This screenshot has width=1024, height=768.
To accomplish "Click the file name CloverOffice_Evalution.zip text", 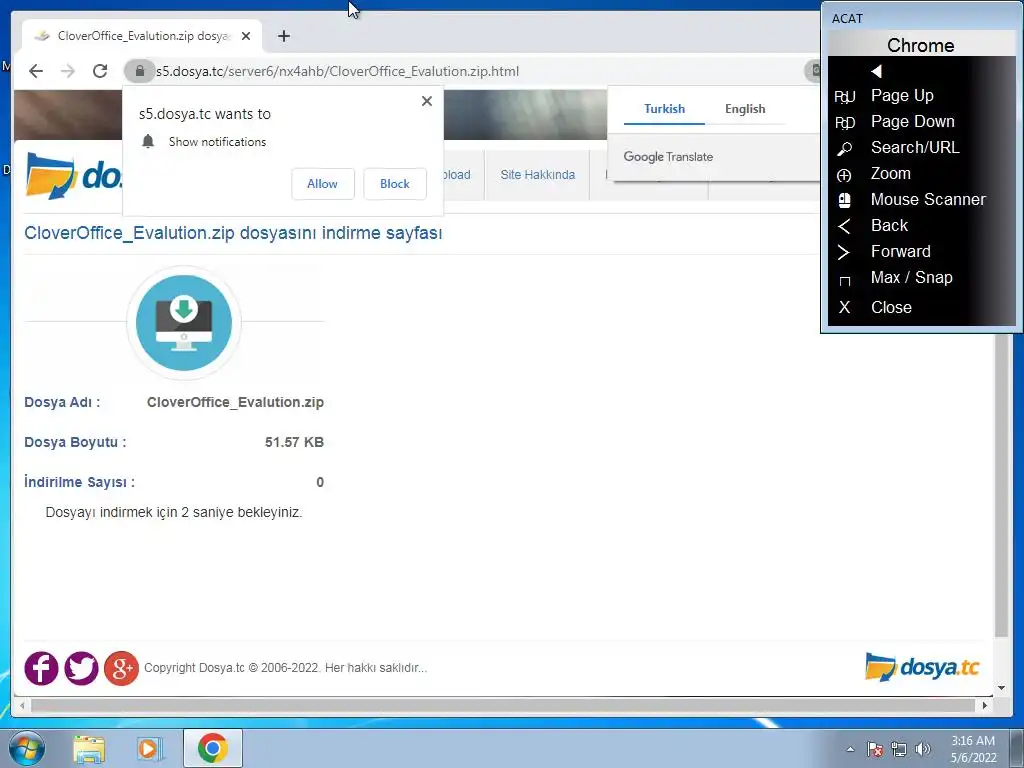I will click(235, 402).
